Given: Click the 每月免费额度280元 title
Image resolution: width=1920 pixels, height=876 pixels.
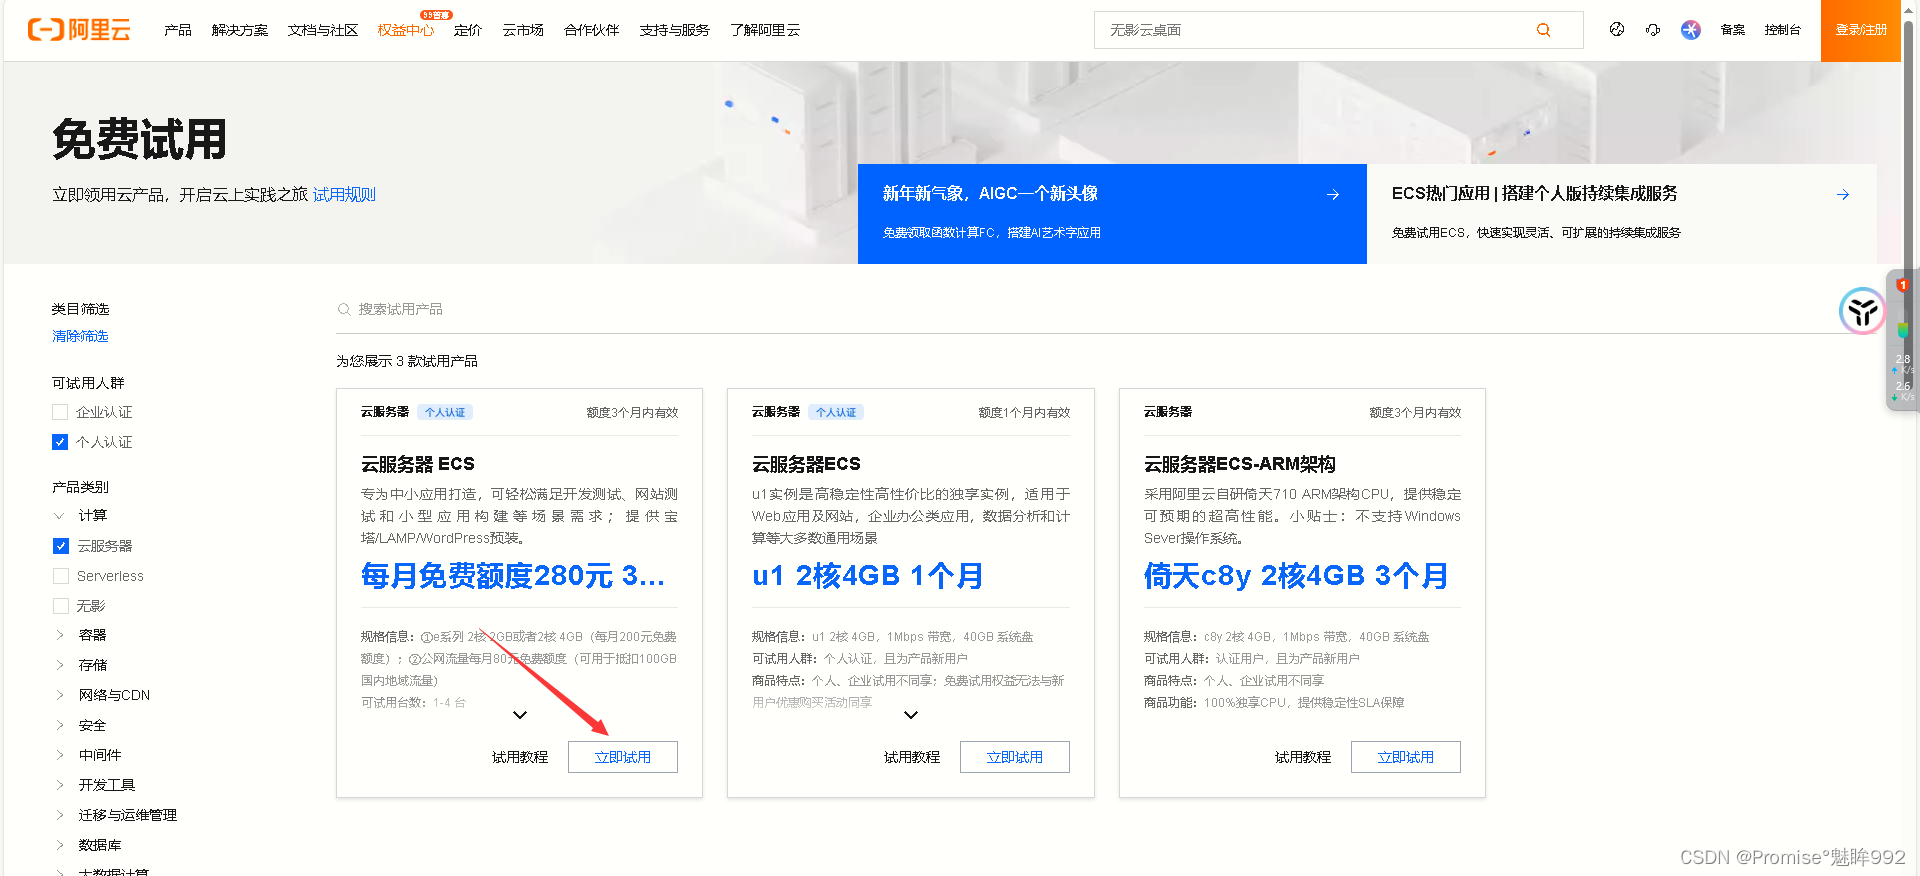Looking at the screenshot, I should point(513,576).
